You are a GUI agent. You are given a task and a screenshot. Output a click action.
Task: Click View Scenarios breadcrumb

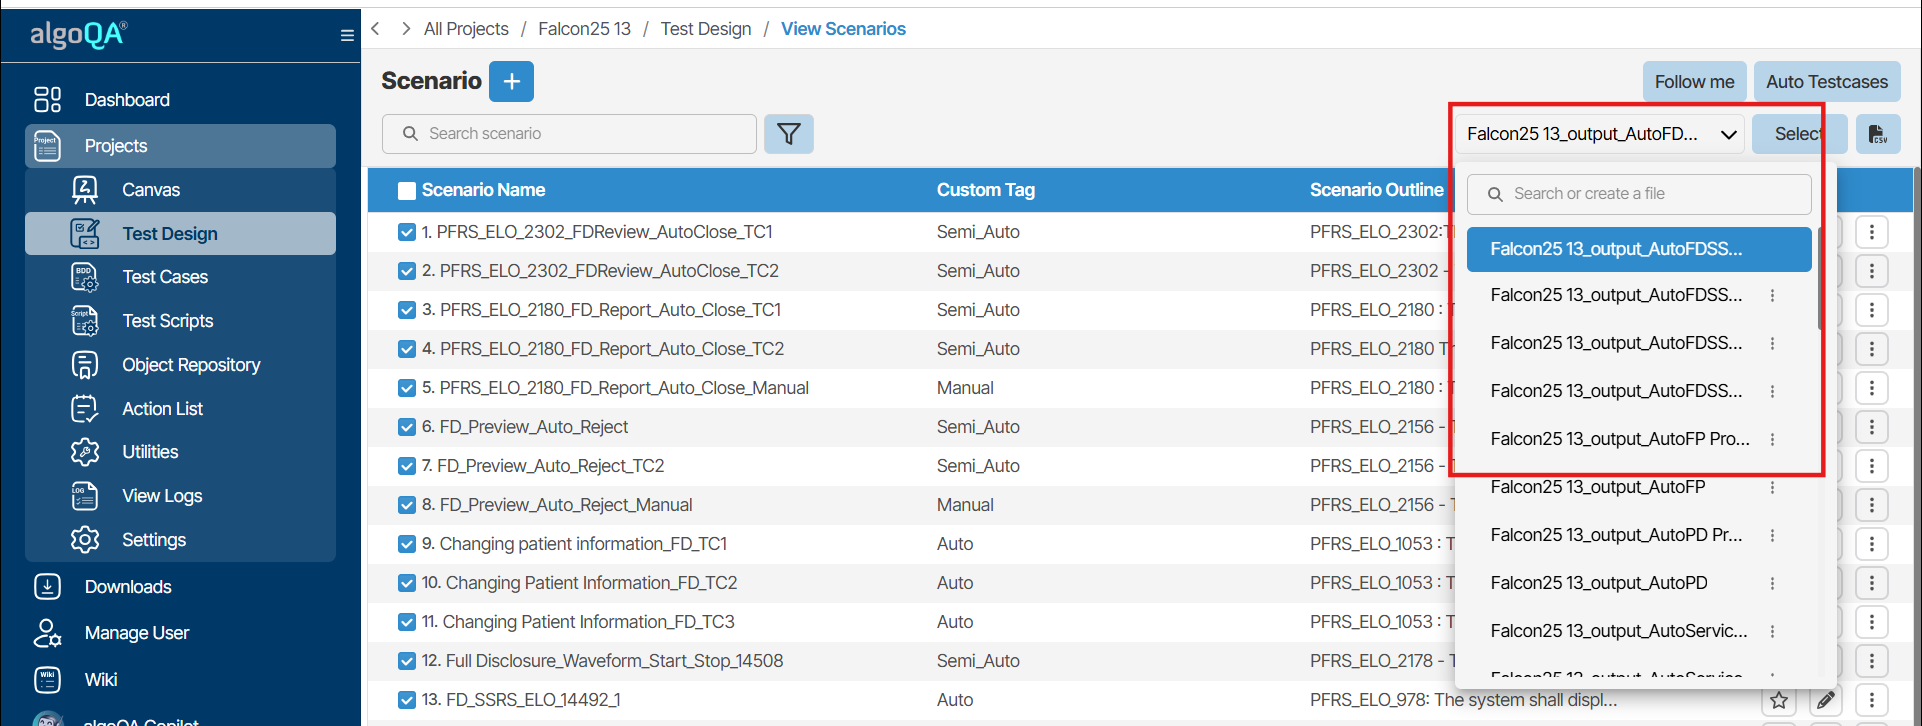click(x=843, y=29)
